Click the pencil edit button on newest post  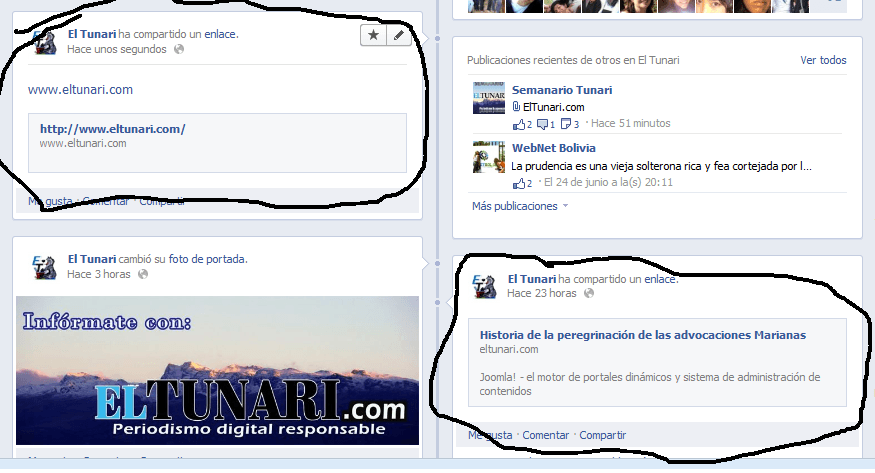398,35
